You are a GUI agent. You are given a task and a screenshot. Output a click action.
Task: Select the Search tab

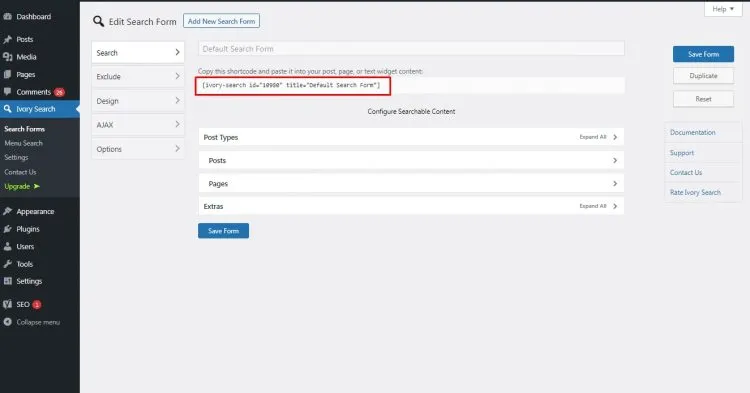tap(138, 53)
